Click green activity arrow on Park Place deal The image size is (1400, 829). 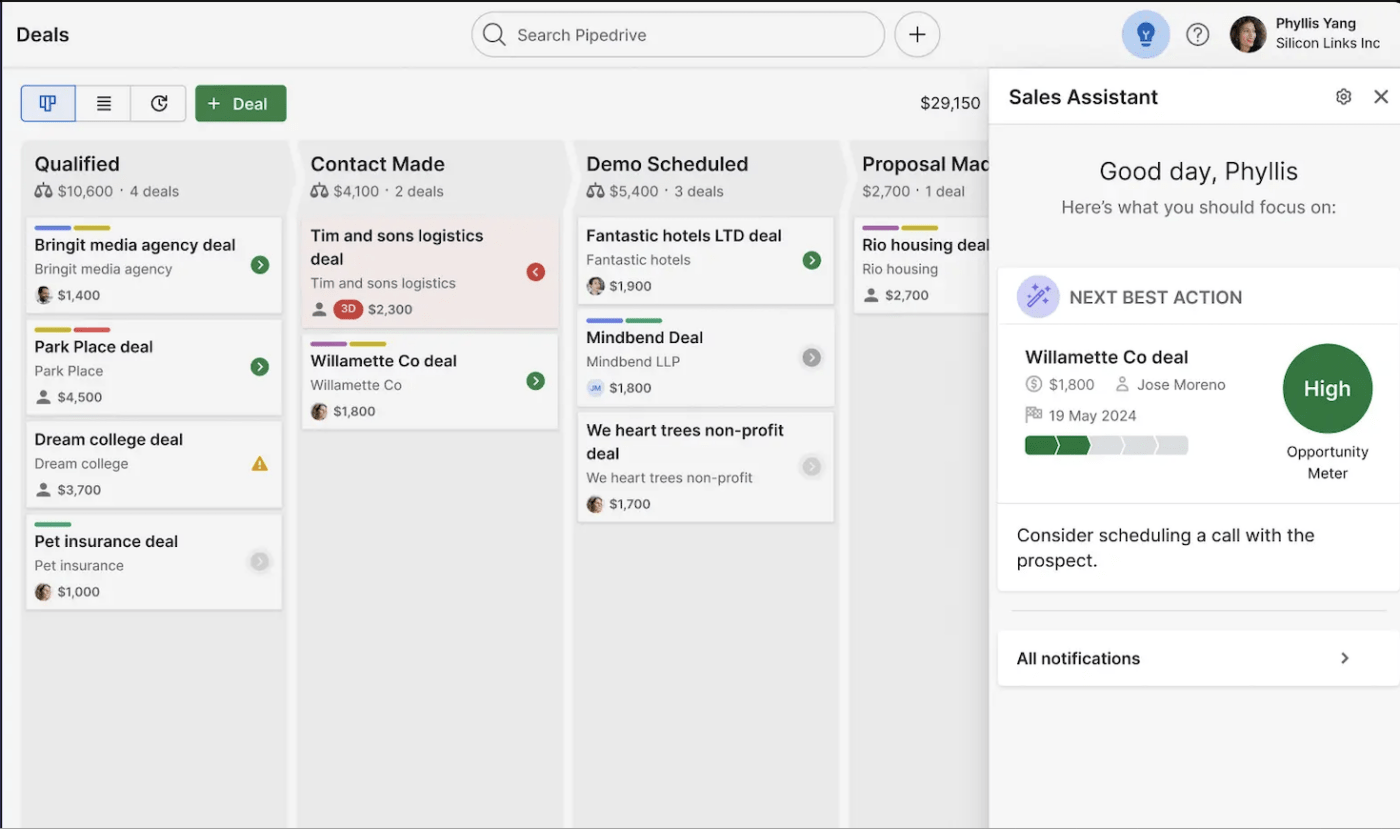[260, 367]
